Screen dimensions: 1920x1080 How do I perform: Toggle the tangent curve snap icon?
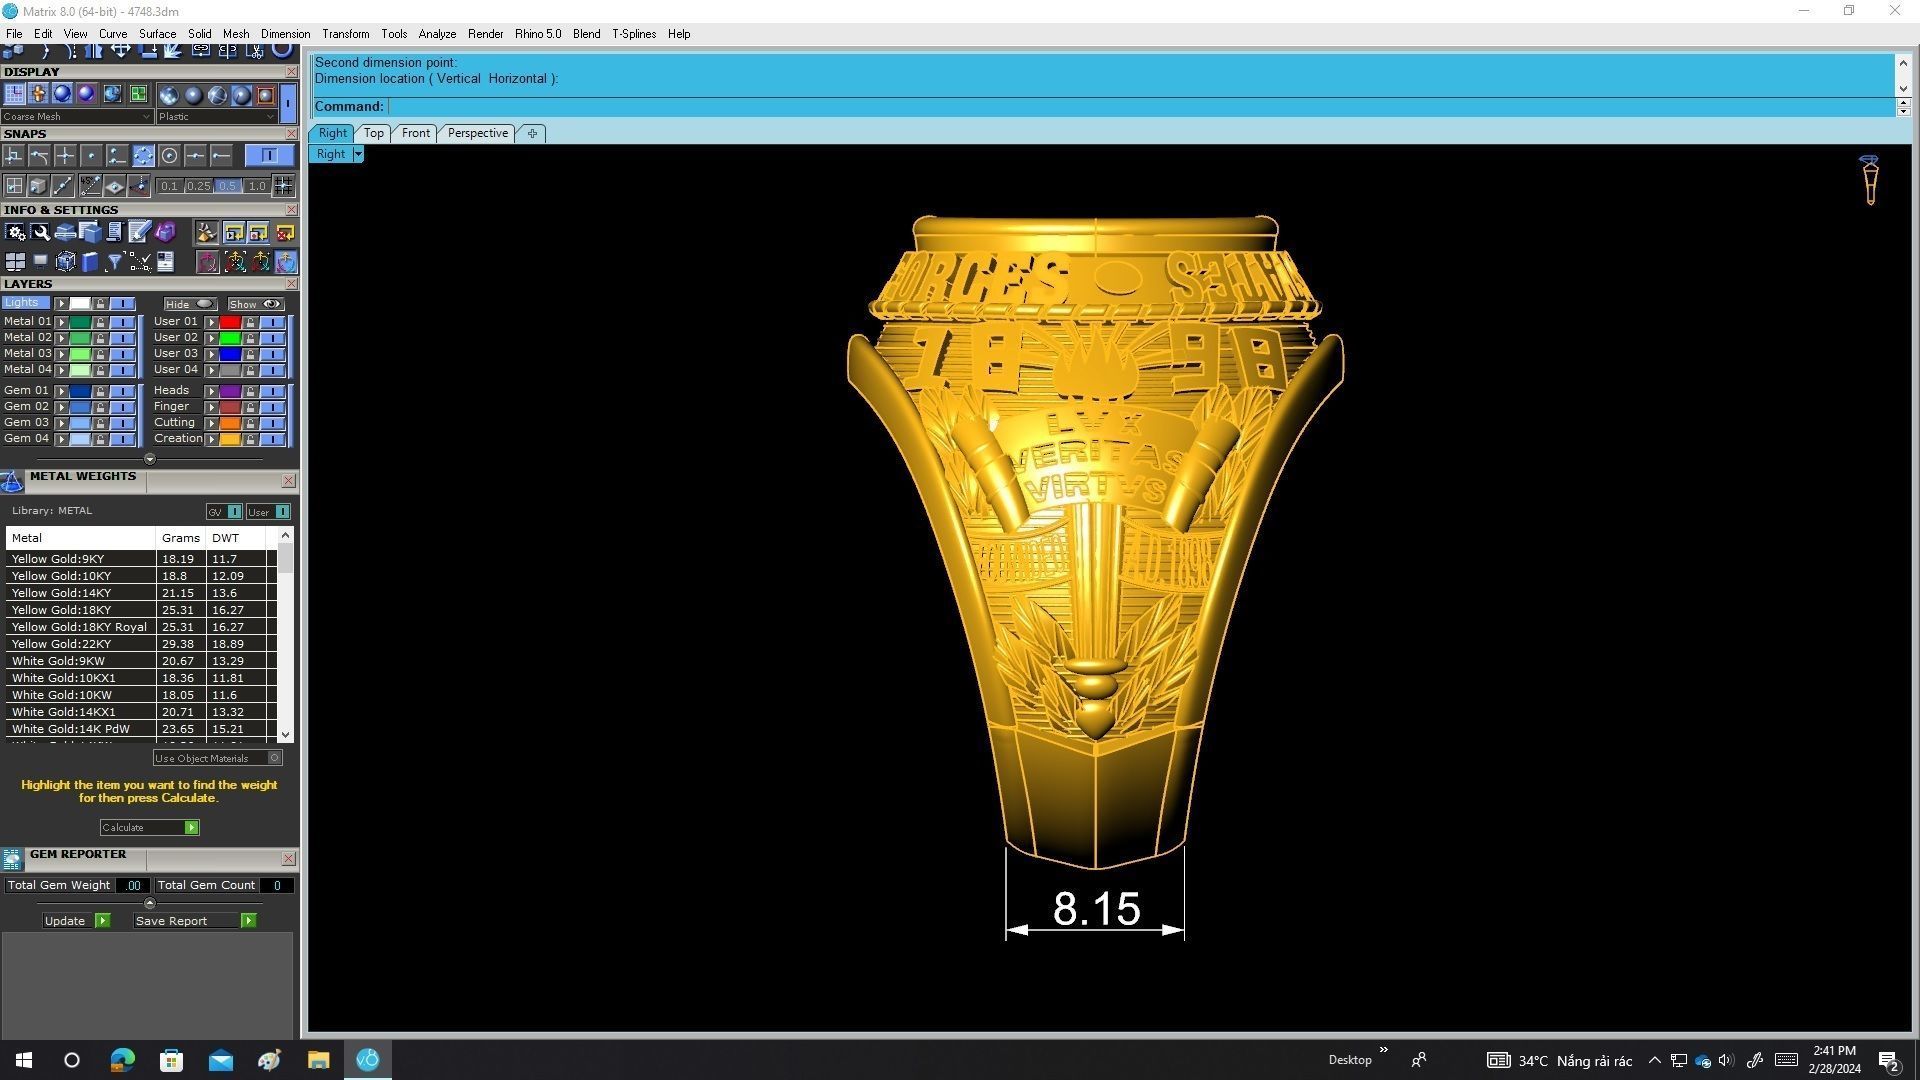point(39,155)
